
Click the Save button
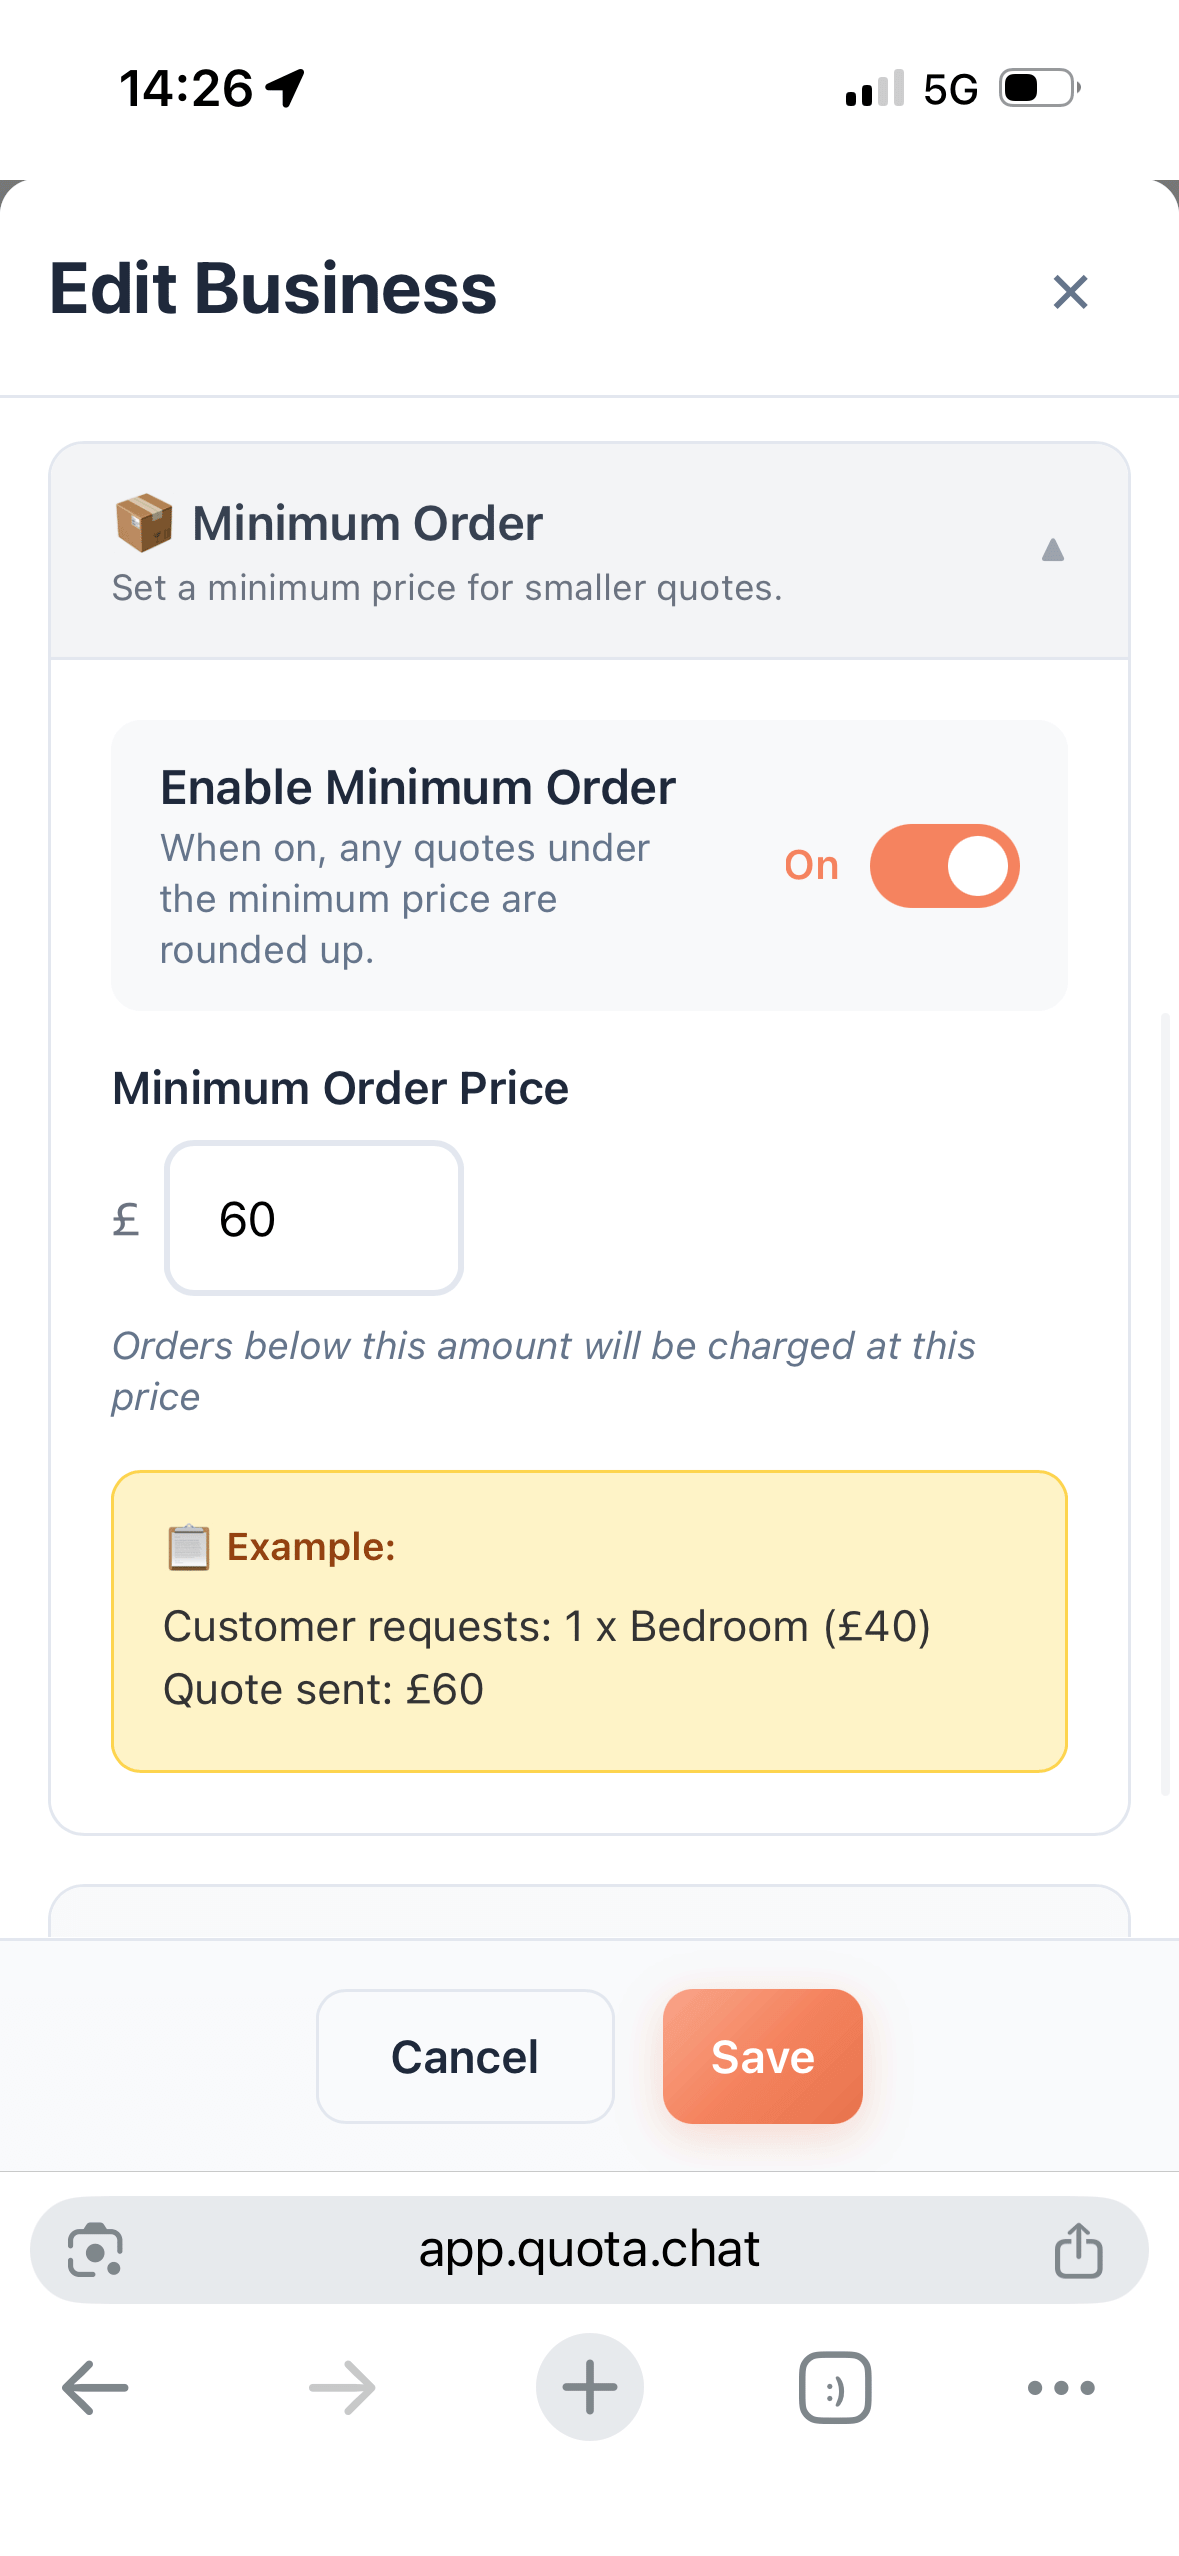761,2056
